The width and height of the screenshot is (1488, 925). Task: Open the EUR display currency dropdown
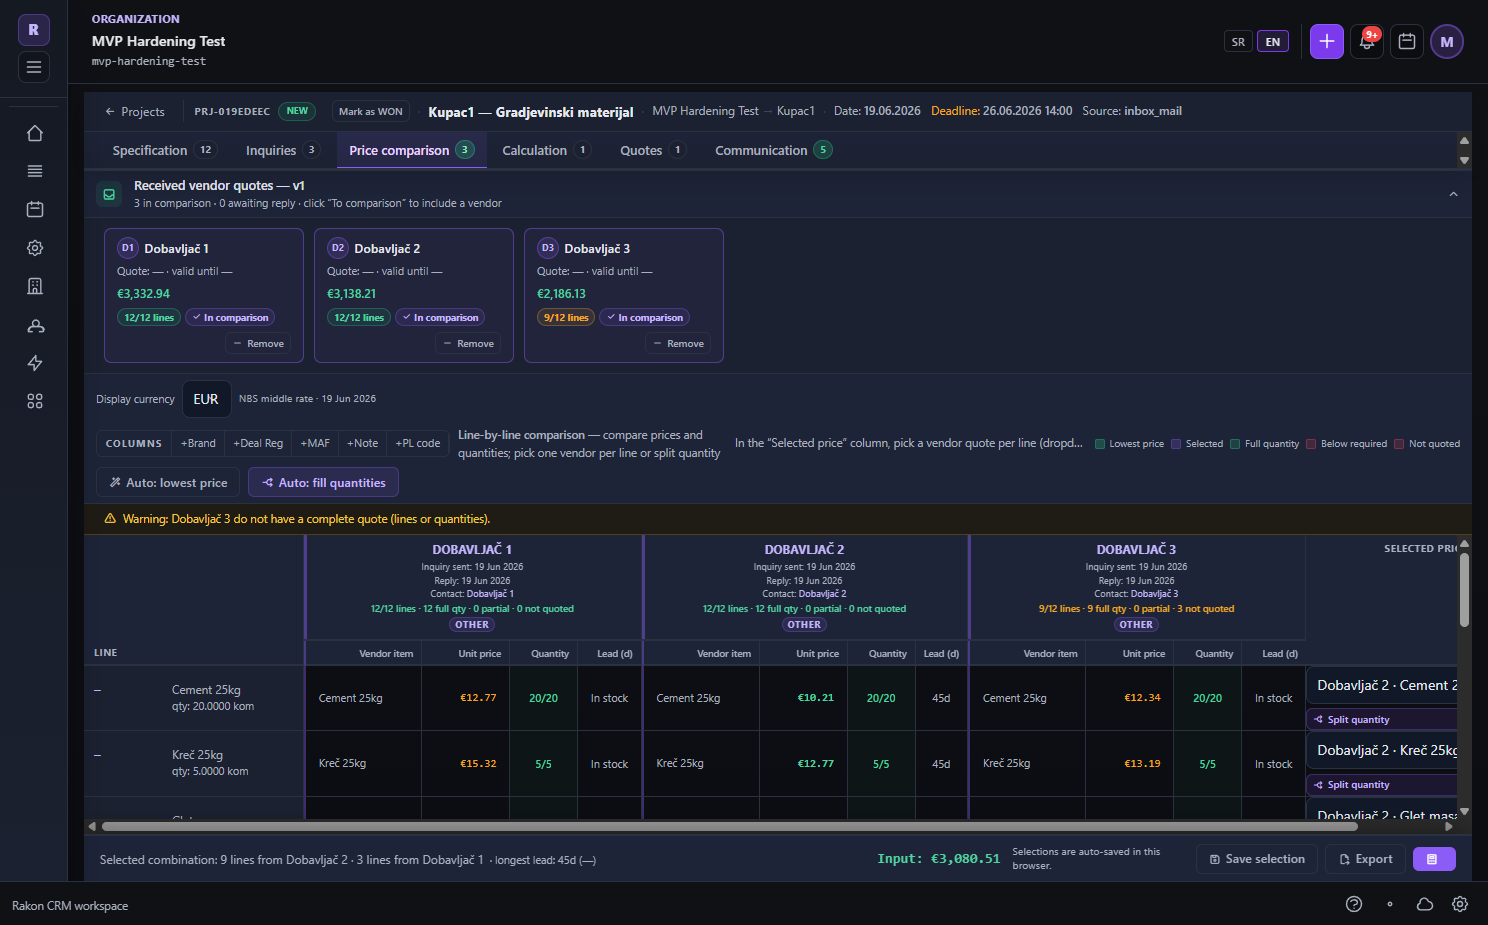point(206,399)
